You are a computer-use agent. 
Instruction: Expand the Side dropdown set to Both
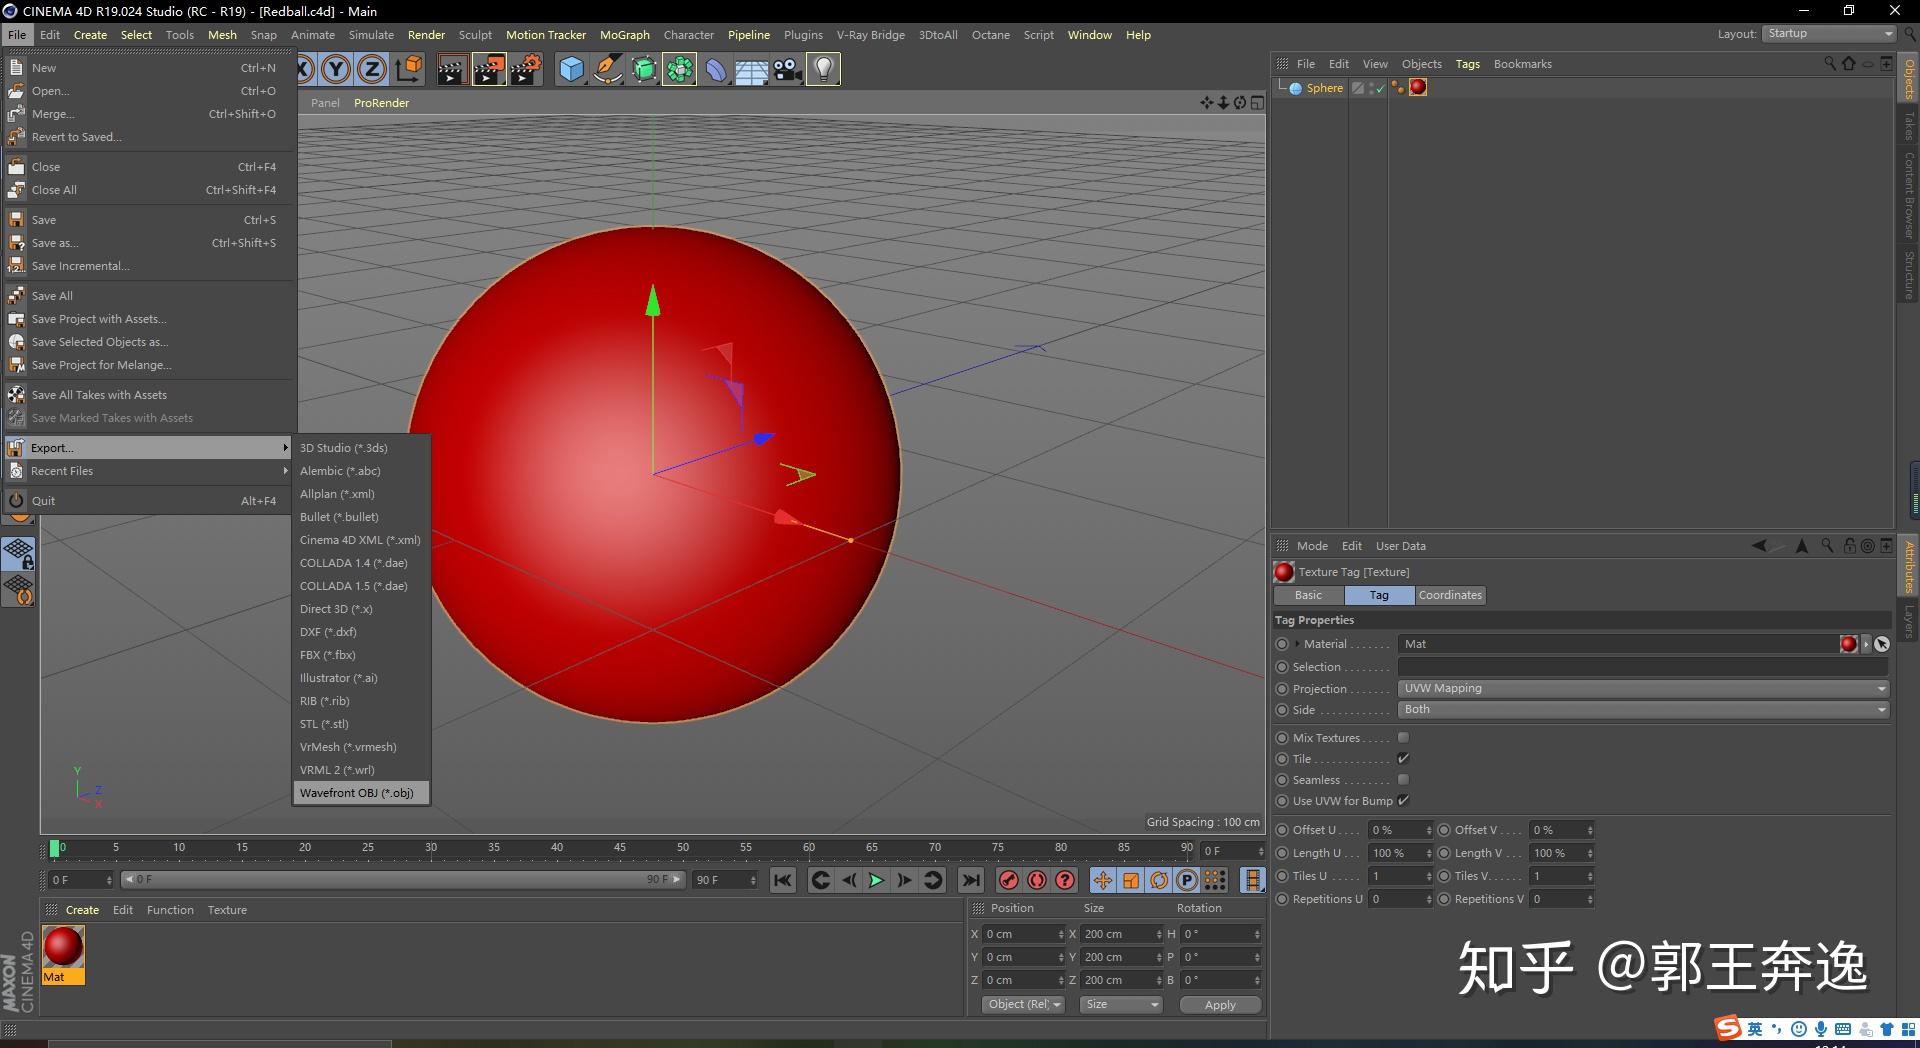(1642, 710)
